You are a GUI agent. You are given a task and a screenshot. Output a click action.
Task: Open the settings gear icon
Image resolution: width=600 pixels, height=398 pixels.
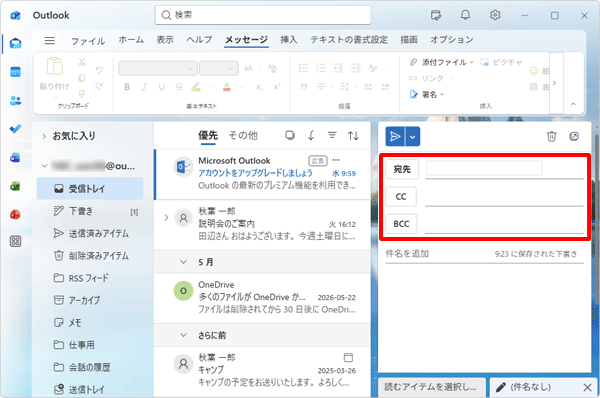coord(495,15)
